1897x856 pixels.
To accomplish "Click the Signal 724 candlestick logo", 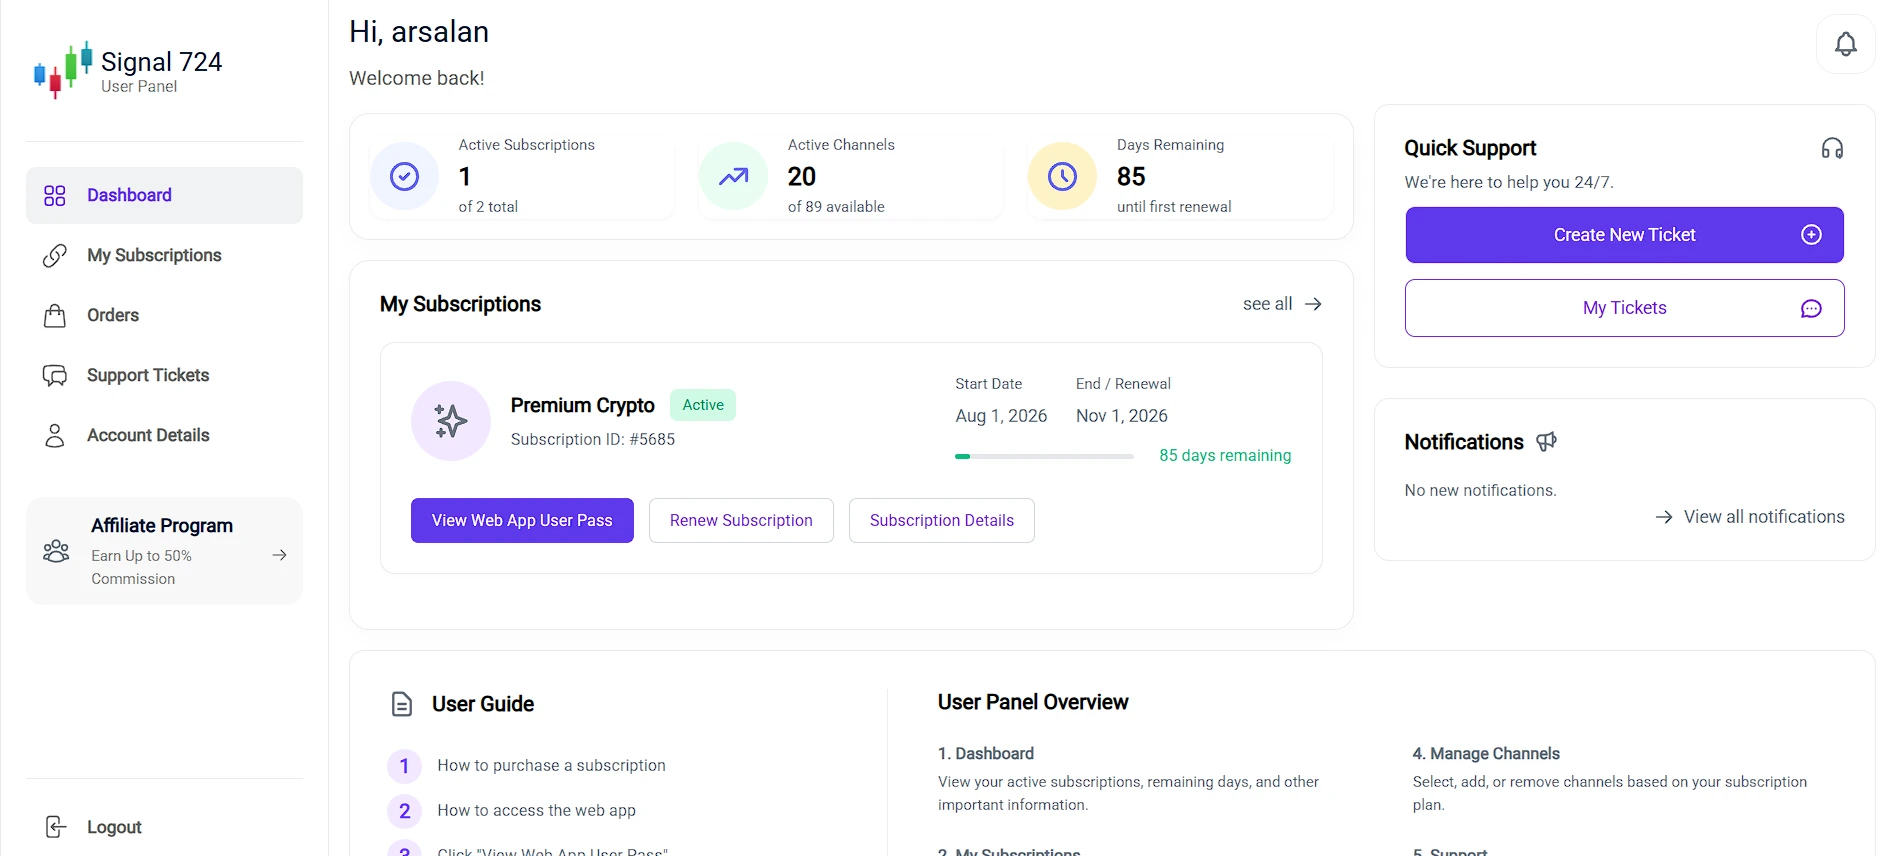I will pyautogui.click(x=63, y=70).
